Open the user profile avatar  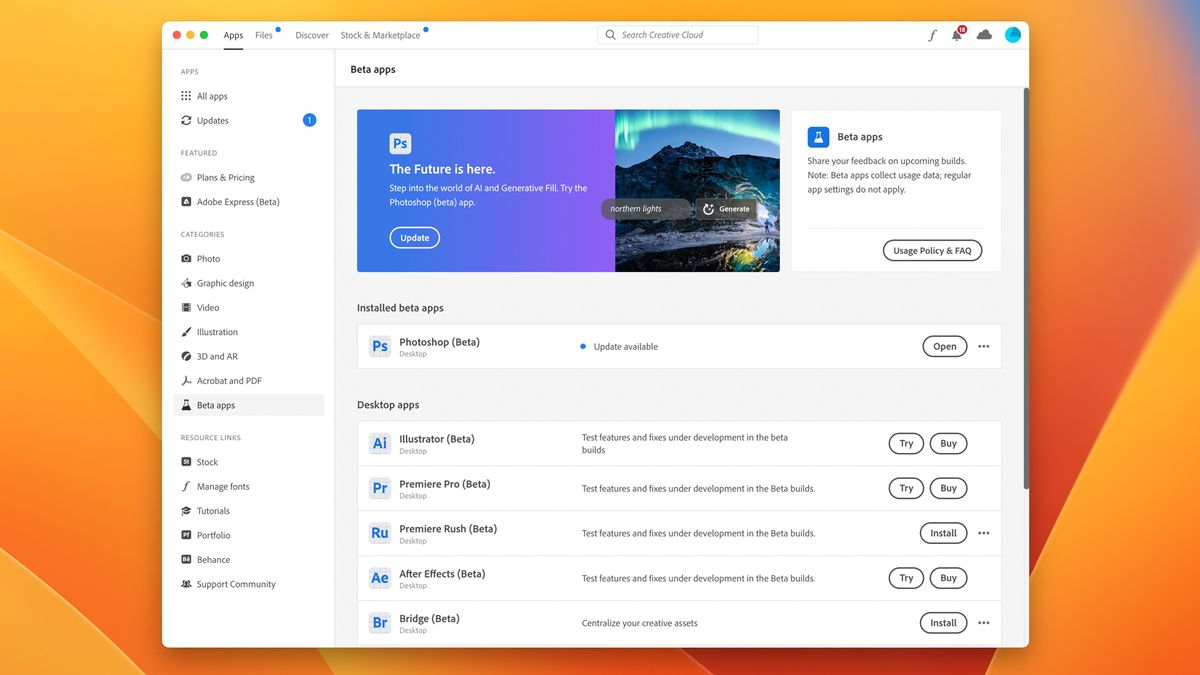tap(1012, 35)
